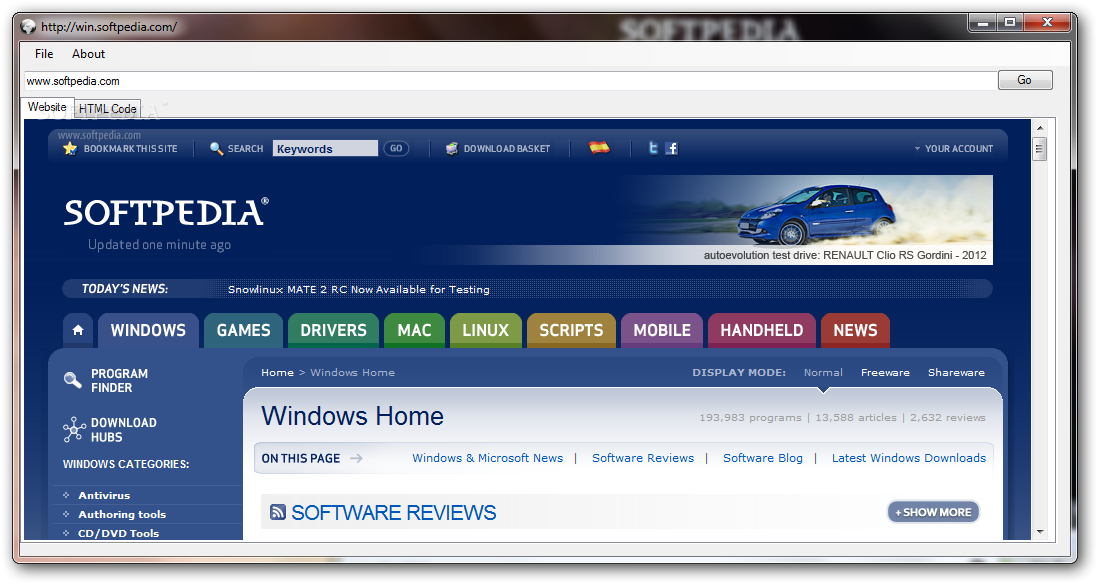Select the DRIVERS category tab
Image resolution: width=1098 pixels, height=584 pixels.
tap(333, 331)
